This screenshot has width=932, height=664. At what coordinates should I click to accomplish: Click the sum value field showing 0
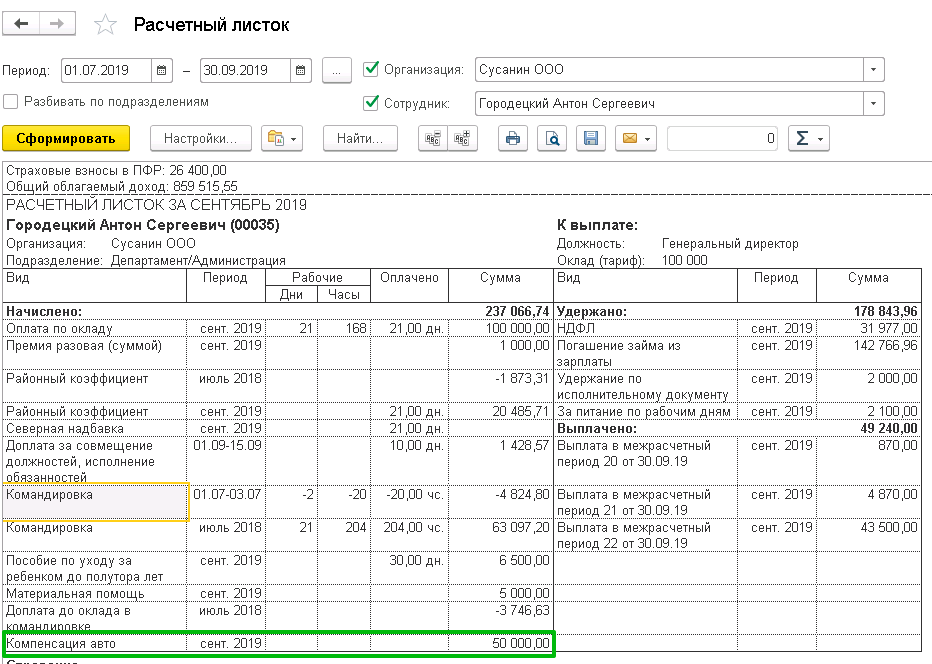[x=723, y=139]
